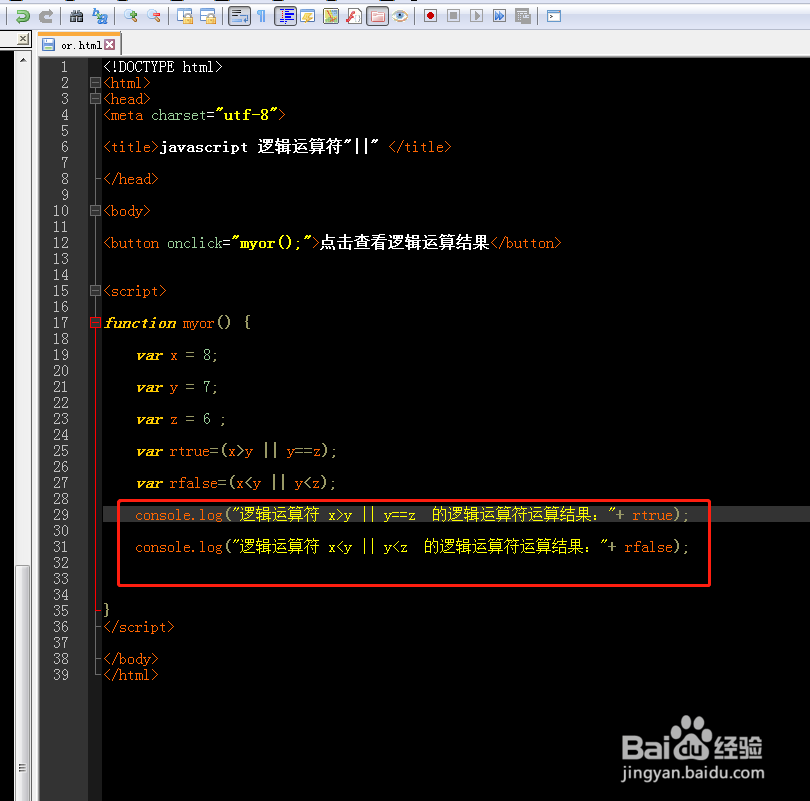Viewport: 810px width, 801px height.
Task: Click the scroll up arrow of left panel
Action: pos(23,60)
